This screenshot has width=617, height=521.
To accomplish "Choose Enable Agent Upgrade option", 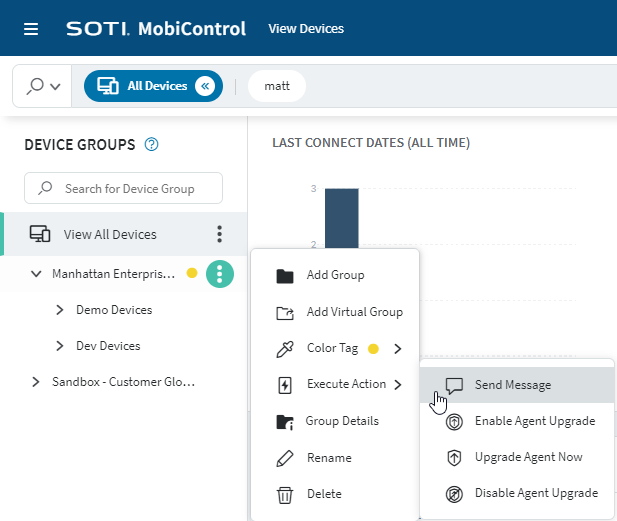I will (534, 421).
